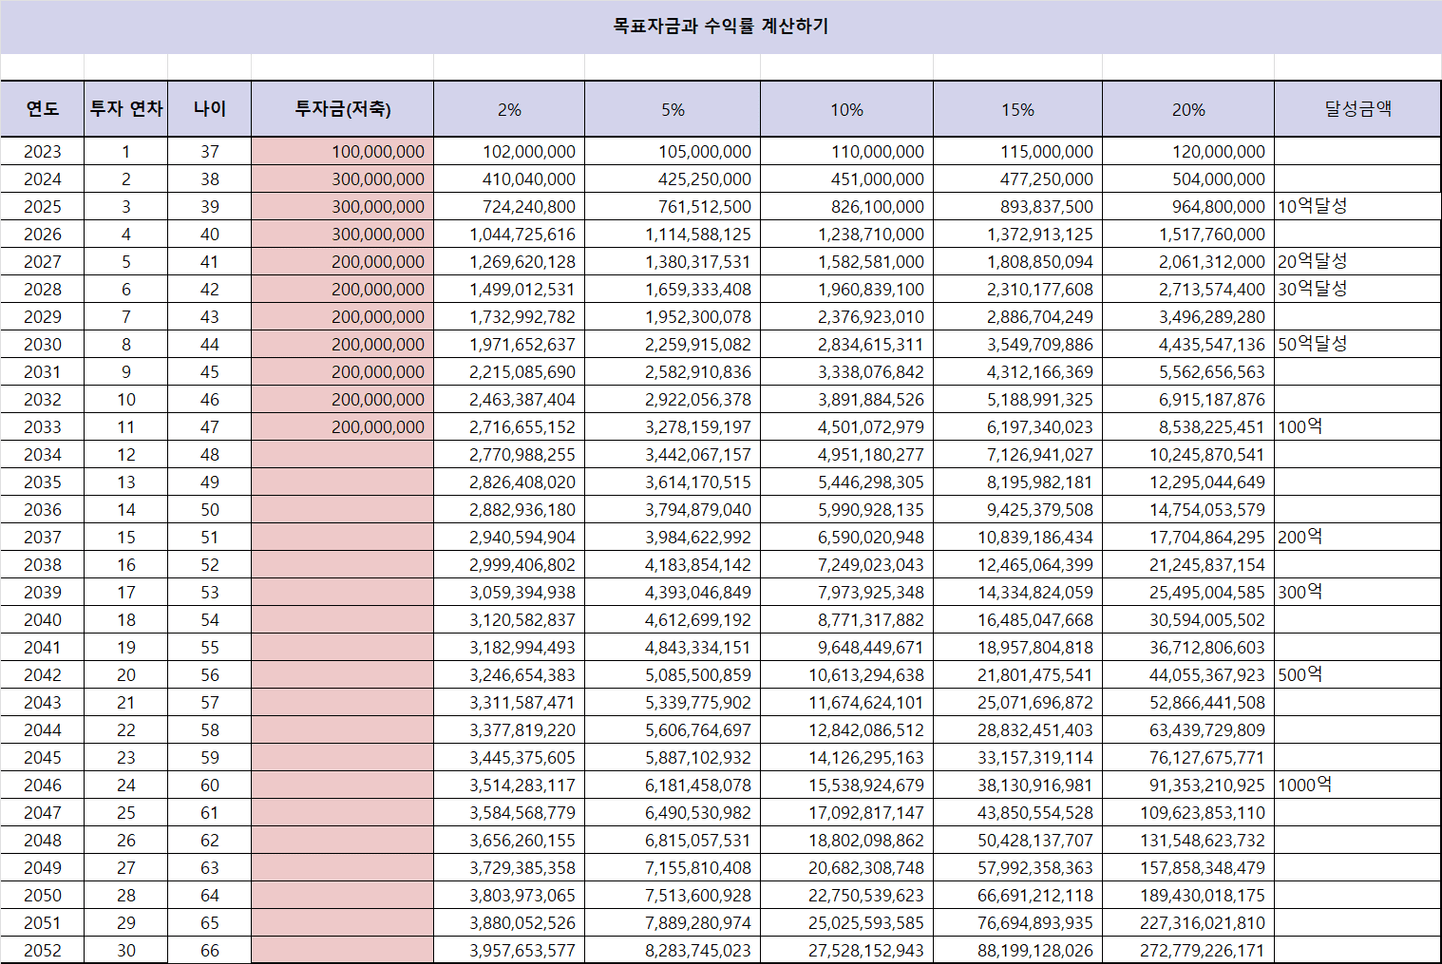Click the 120,000,000 cell
Image resolution: width=1442 pixels, height=964 pixels.
click(1188, 151)
